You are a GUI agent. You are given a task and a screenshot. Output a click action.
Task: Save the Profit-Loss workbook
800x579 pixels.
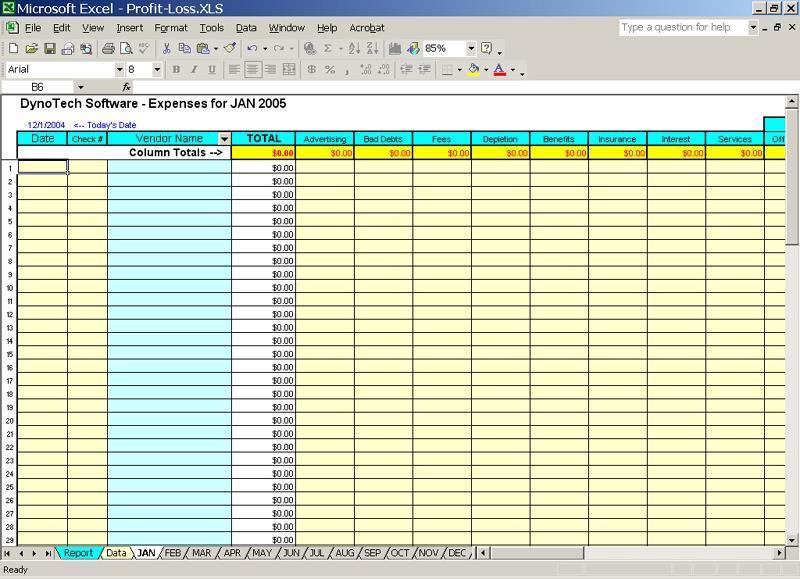tap(51, 48)
